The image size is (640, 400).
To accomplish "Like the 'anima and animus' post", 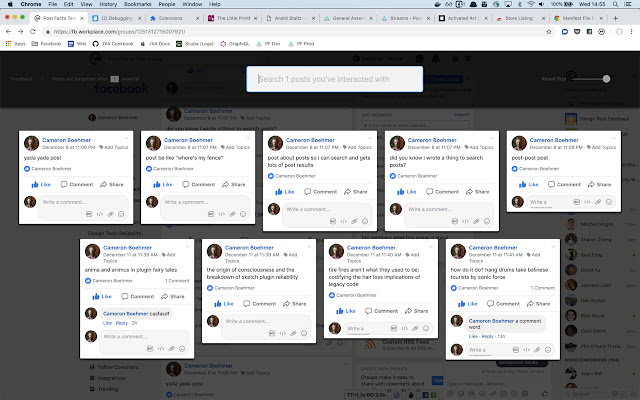I will click(x=102, y=296).
